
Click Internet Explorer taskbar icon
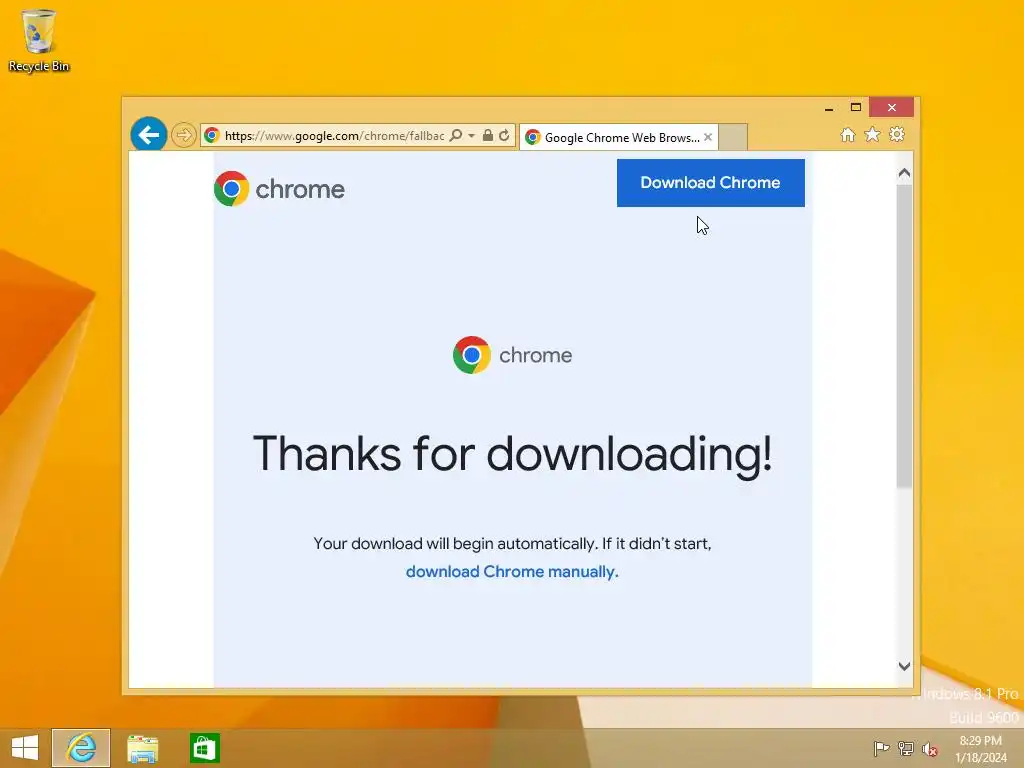81,748
